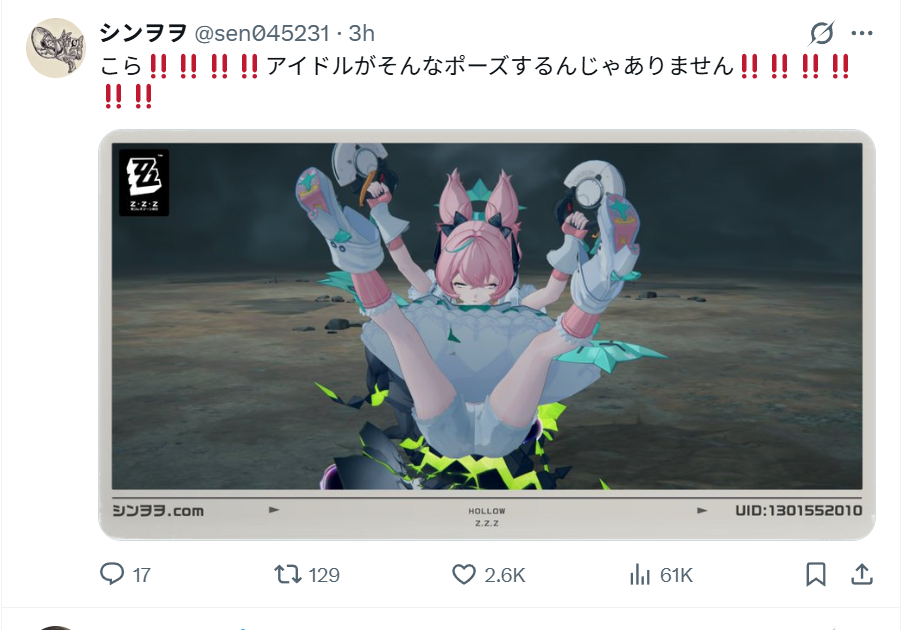Click the 17 replies count
This screenshot has height=630, width=913.
tap(141, 575)
